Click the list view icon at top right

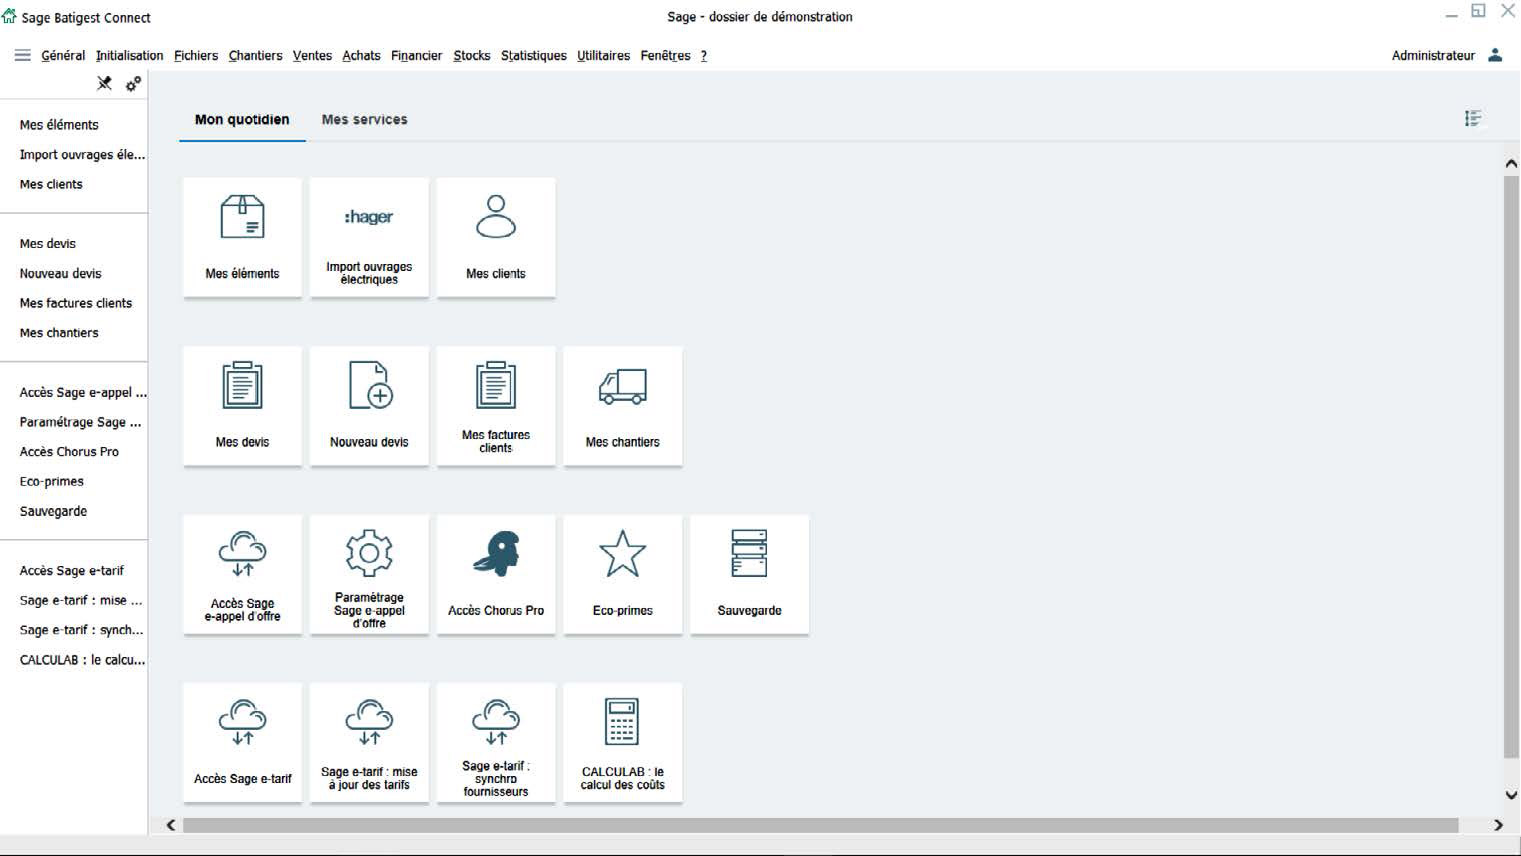[1473, 119]
